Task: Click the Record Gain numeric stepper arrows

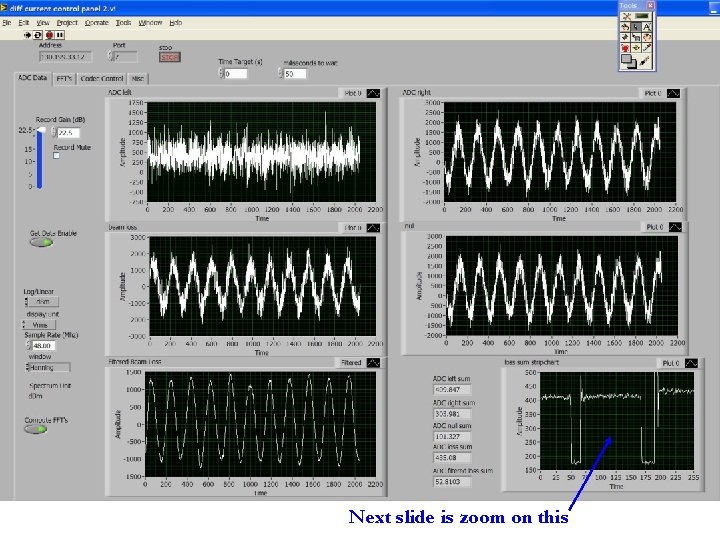Action: pyautogui.click(x=54, y=133)
